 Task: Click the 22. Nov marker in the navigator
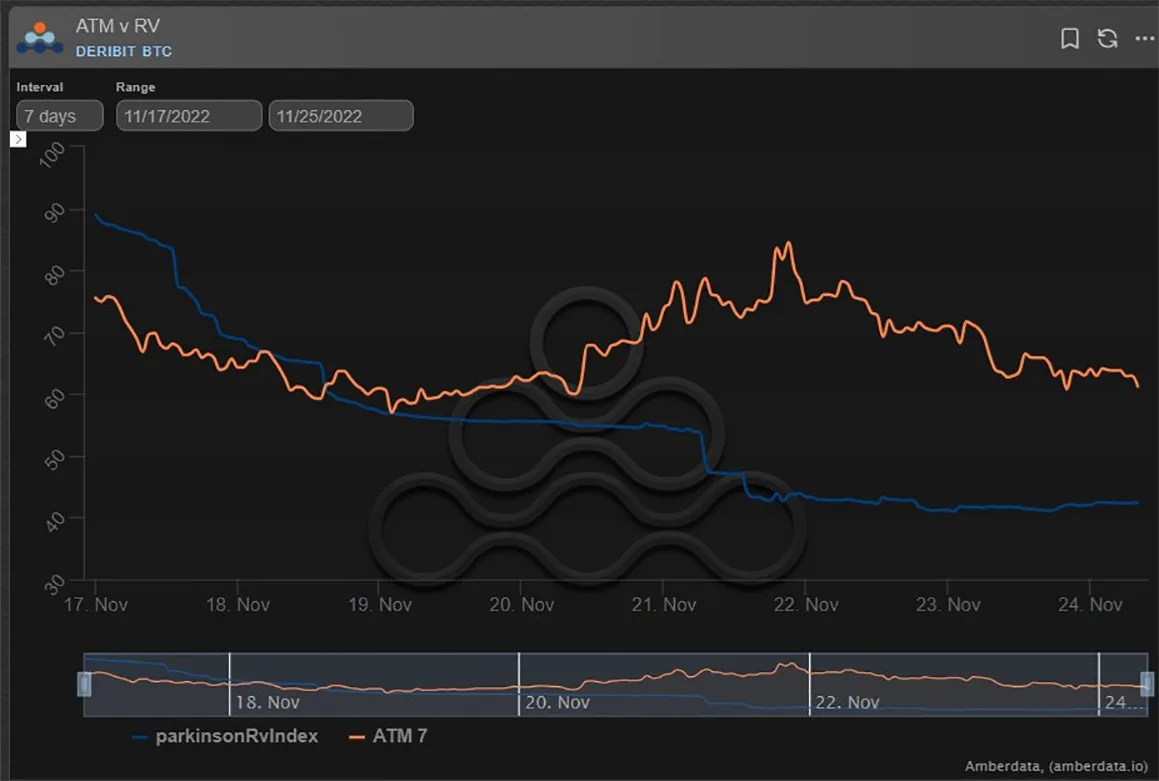[847, 702]
